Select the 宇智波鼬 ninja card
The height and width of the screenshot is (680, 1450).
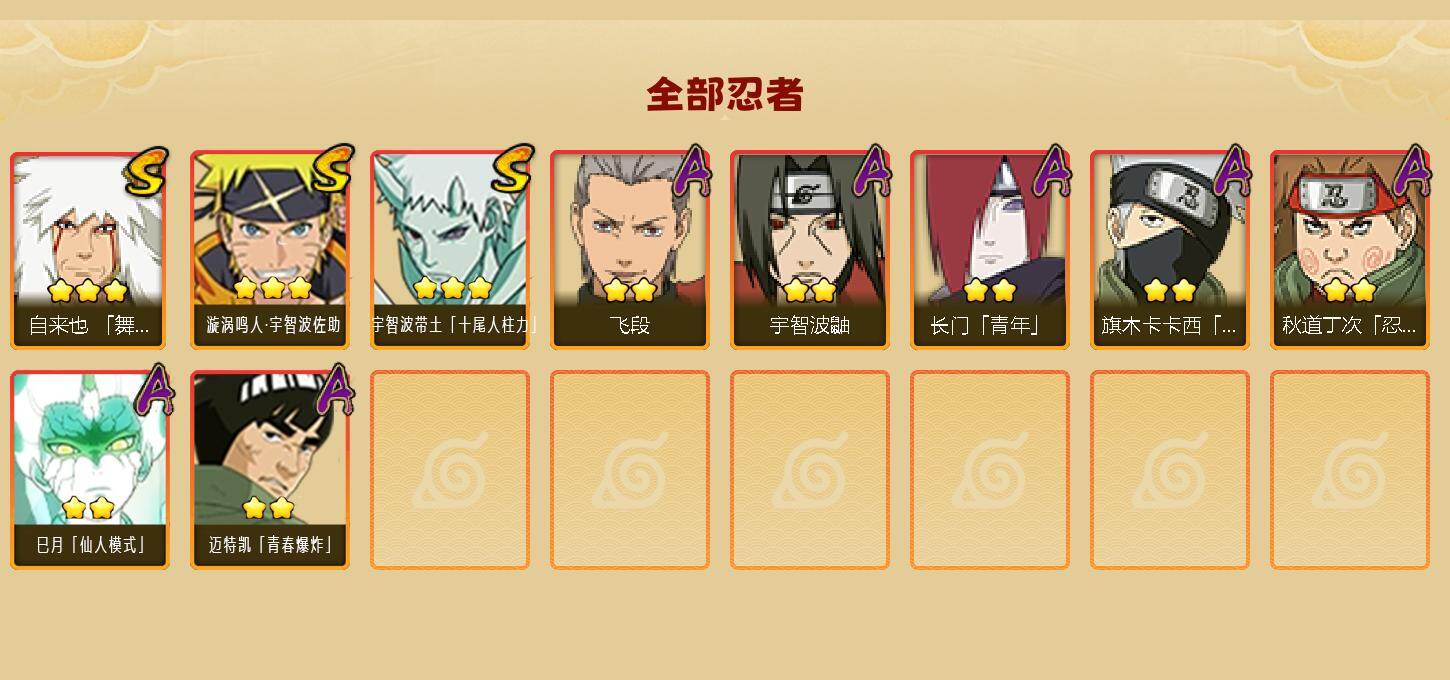coord(810,250)
